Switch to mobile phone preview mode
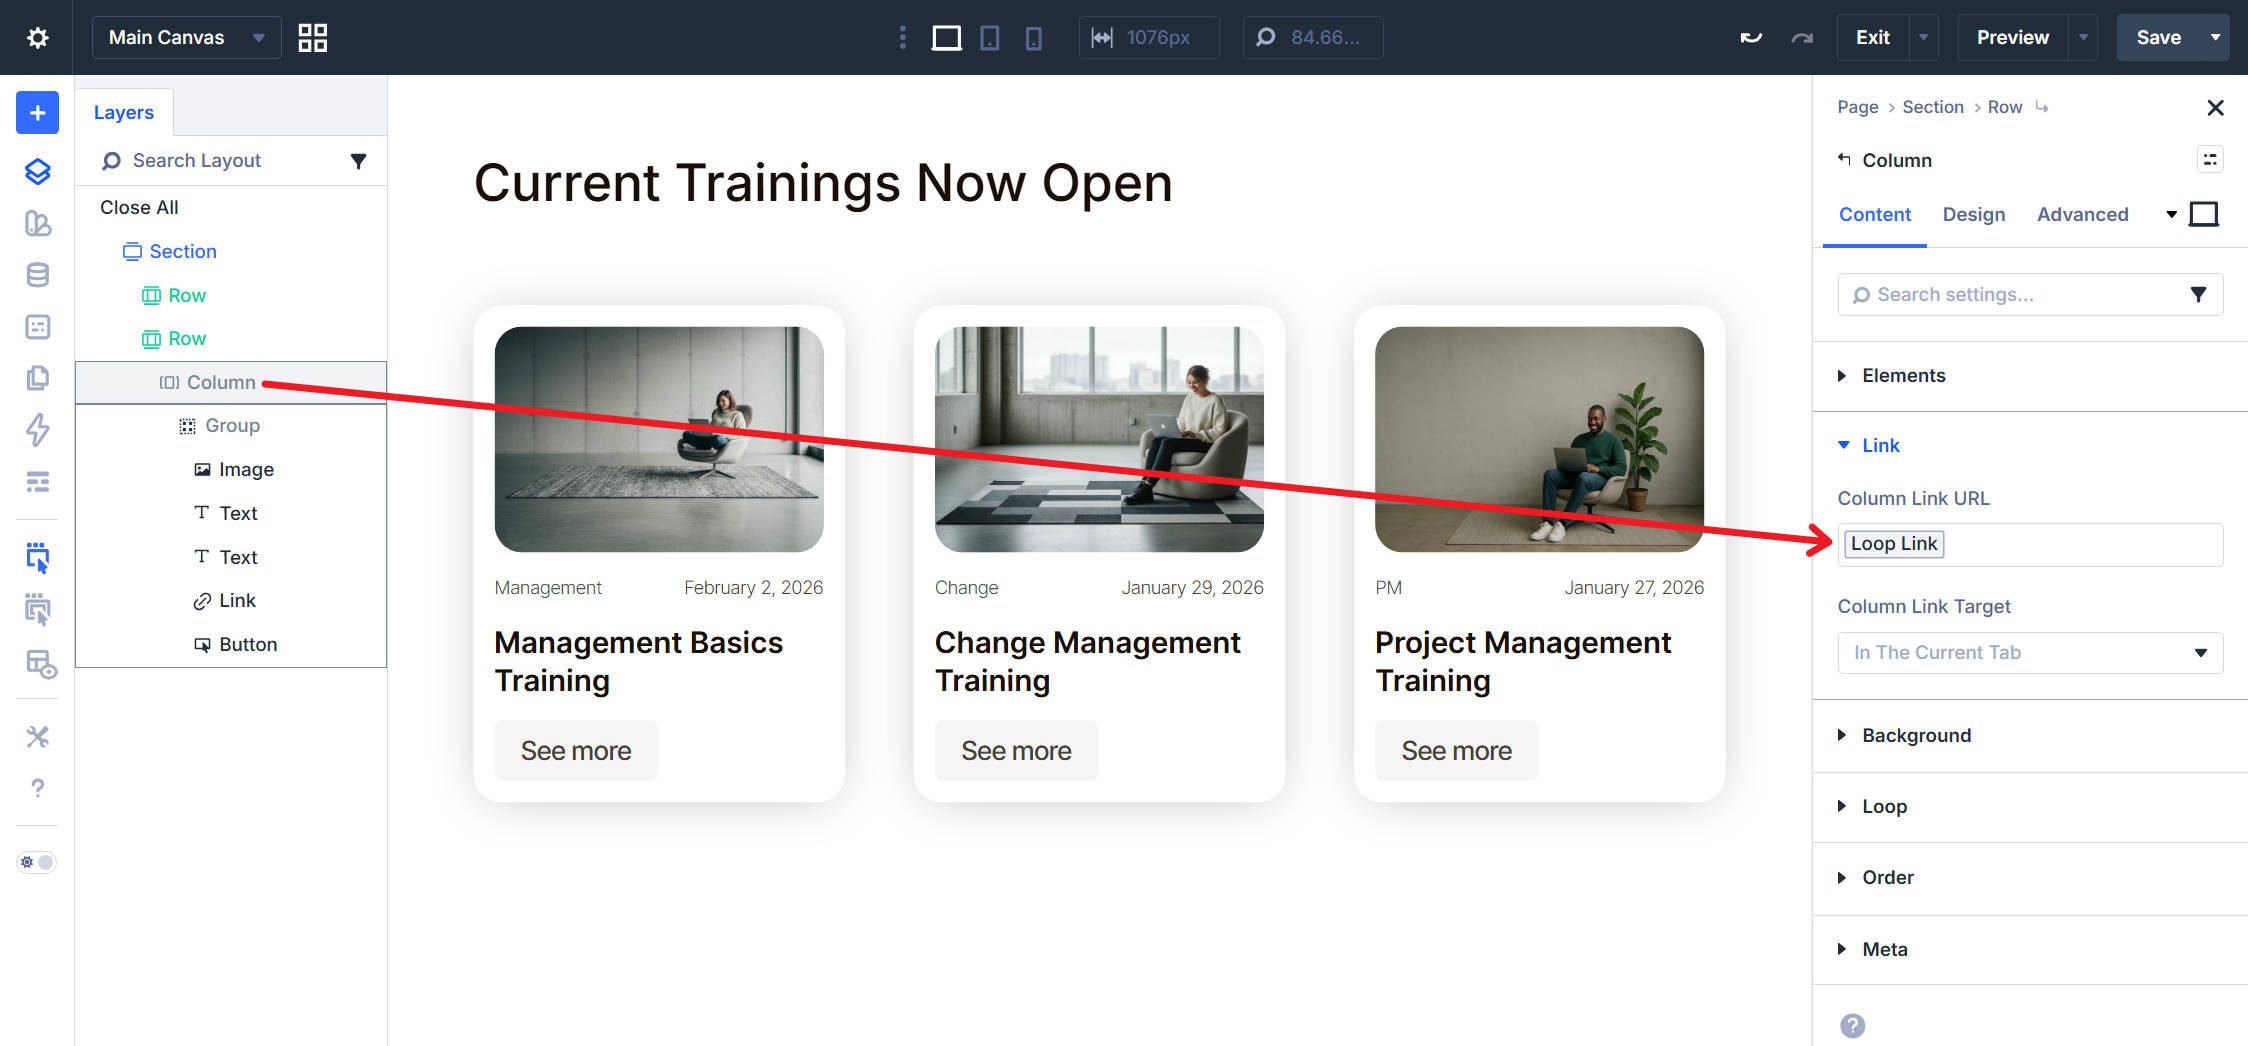The width and height of the screenshot is (2248, 1046). (1034, 37)
